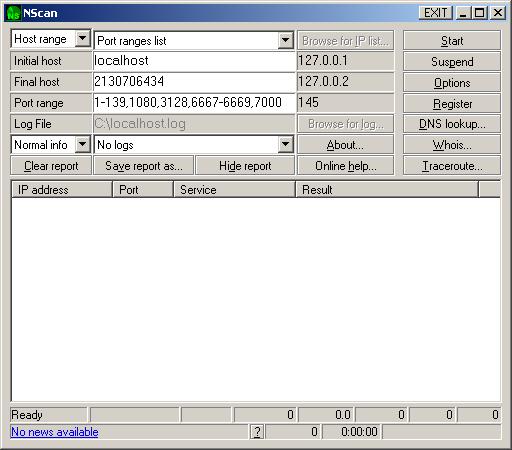This screenshot has height=450, width=512.
Task: Click the Port range input field
Action: 194,103
